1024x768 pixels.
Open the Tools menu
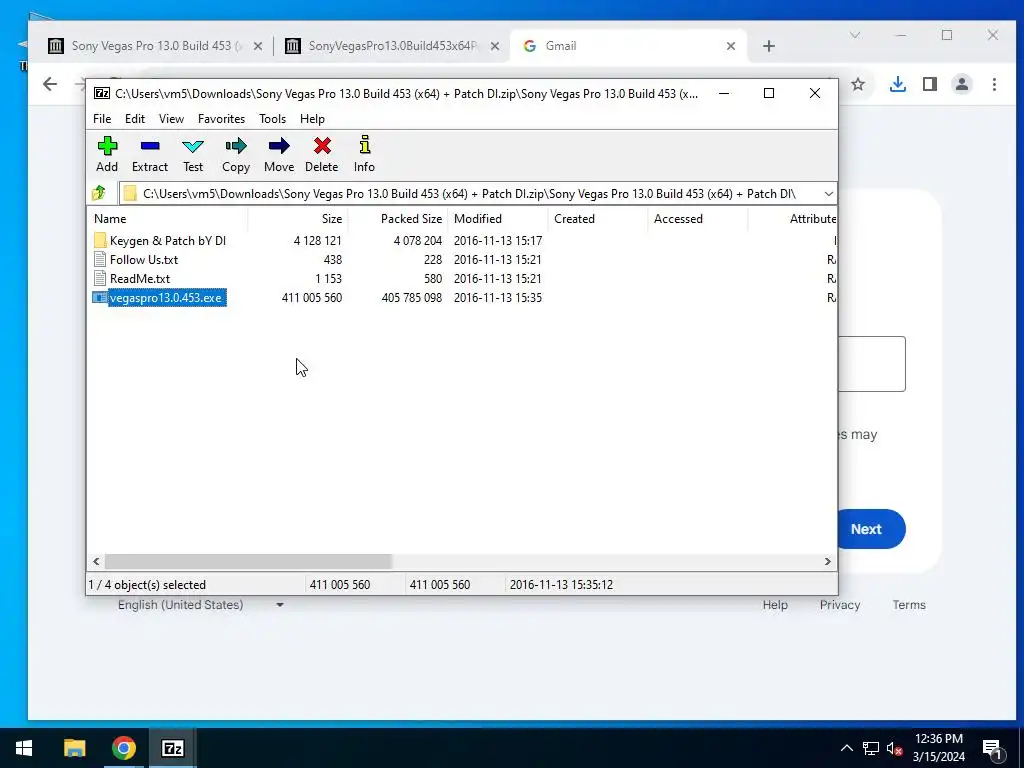(x=272, y=119)
